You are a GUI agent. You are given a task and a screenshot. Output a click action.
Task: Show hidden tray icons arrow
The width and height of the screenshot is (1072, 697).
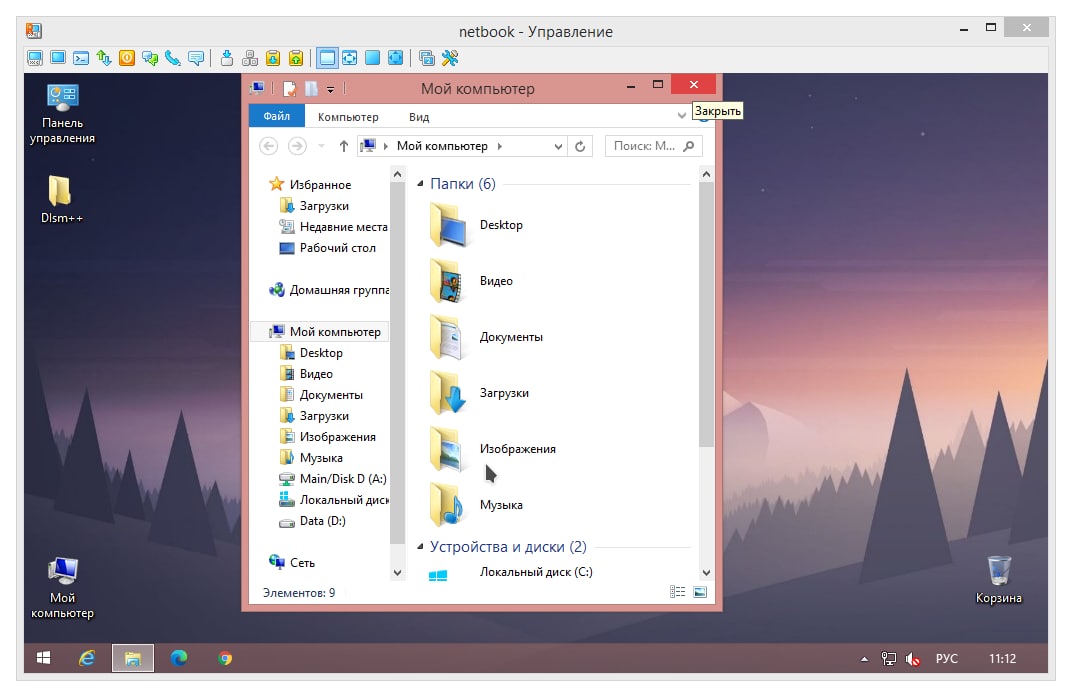click(x=864, y=659)
